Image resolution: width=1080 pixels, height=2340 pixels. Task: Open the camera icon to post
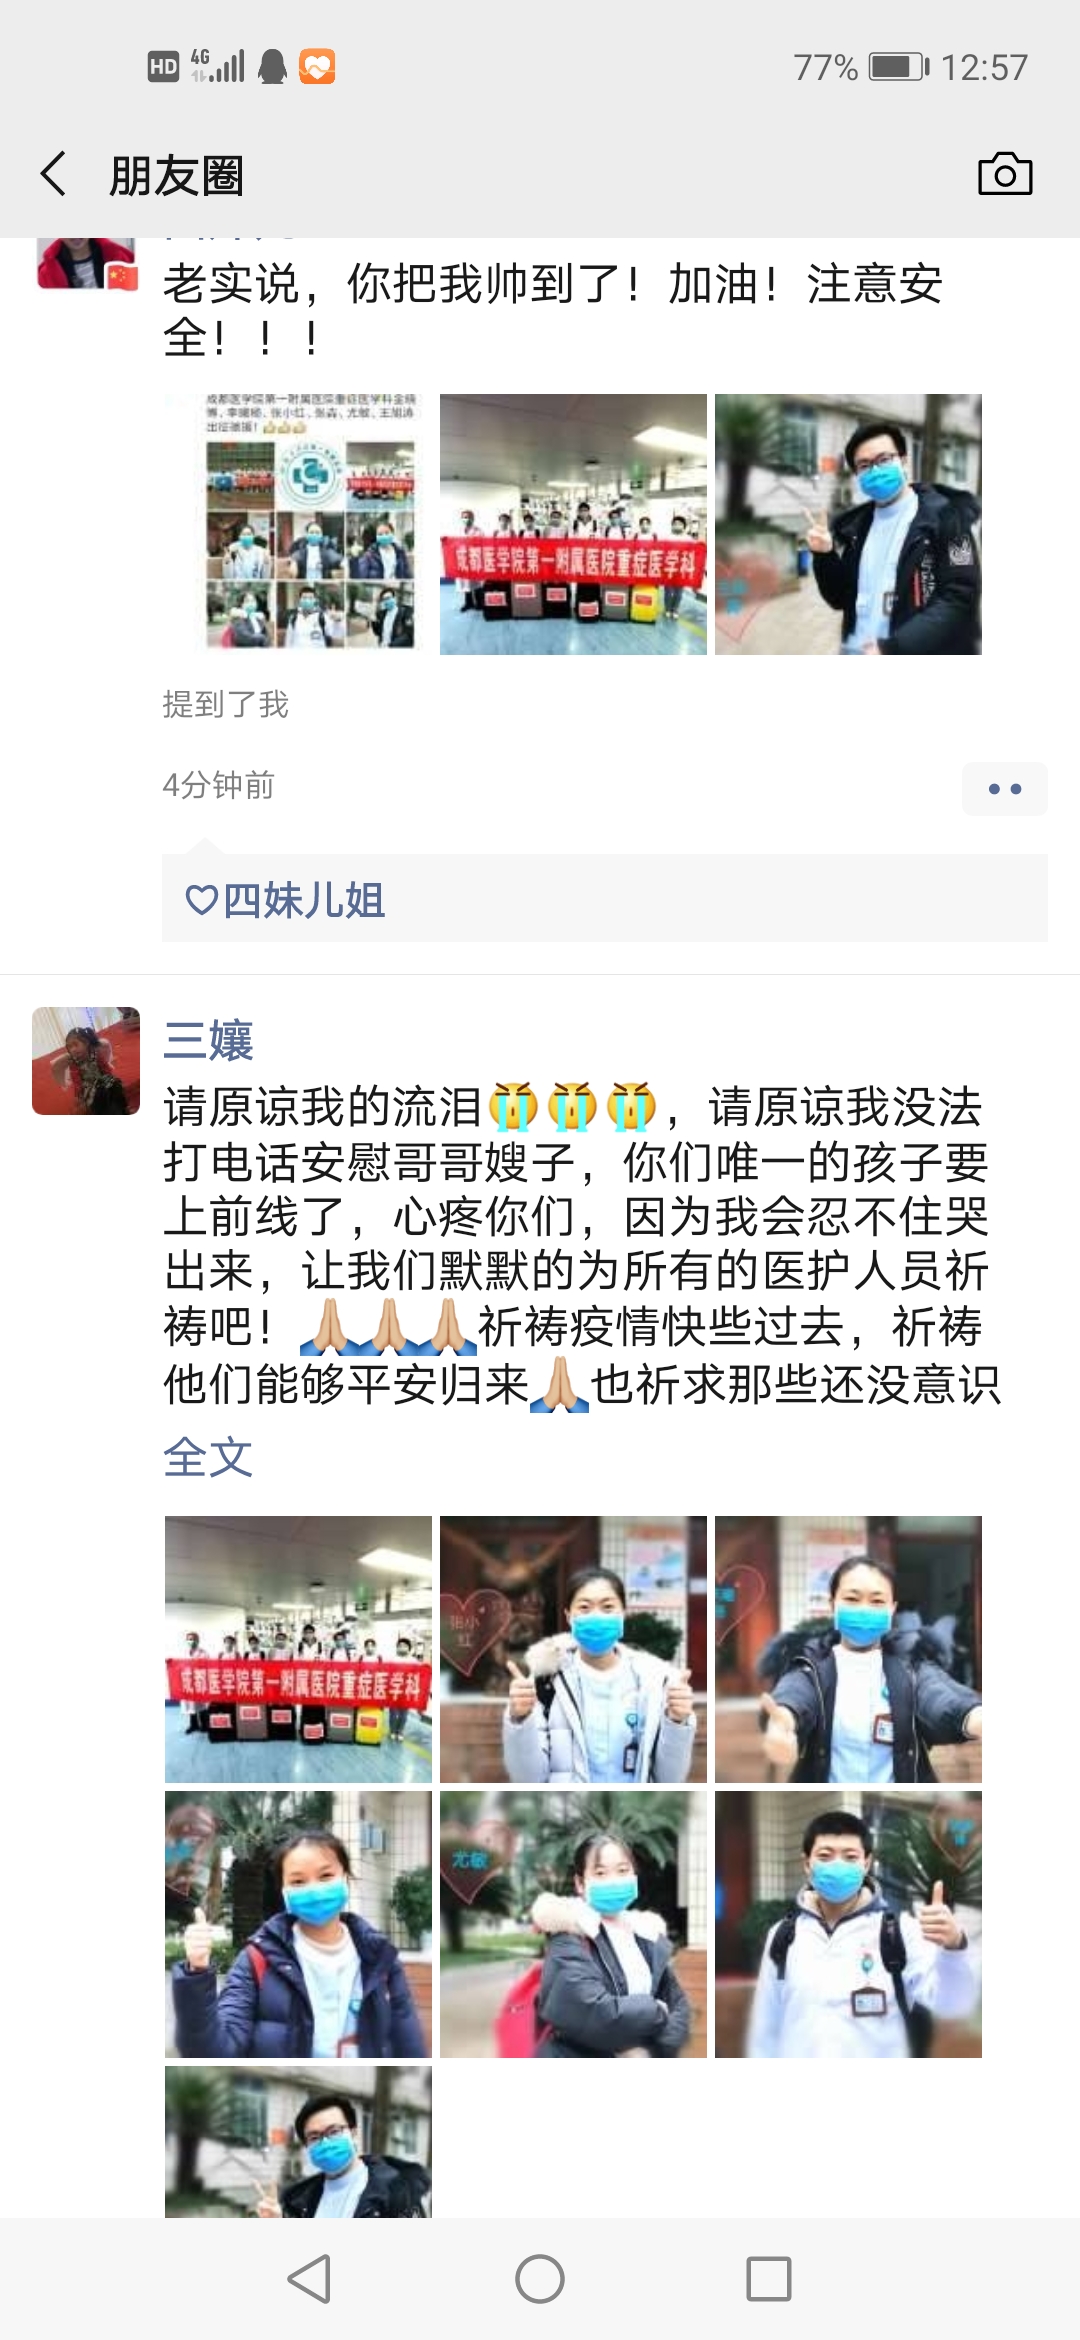tap(1004, 174)
